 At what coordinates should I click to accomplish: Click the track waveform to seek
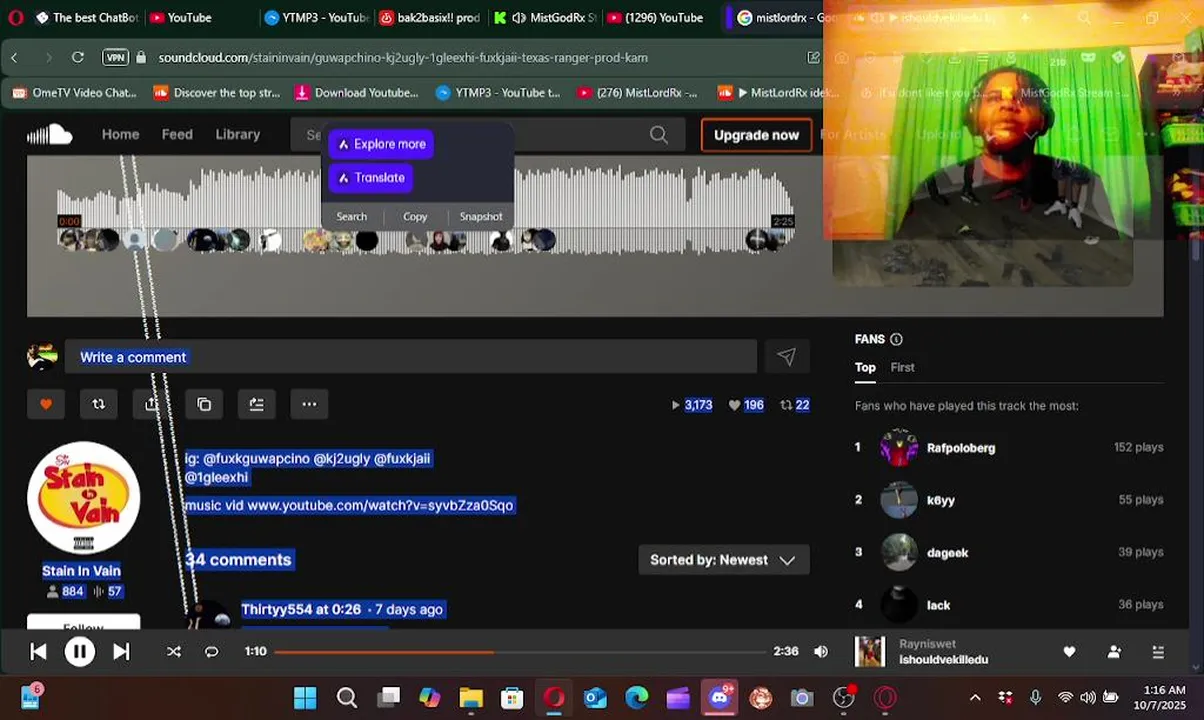[425, 211]
